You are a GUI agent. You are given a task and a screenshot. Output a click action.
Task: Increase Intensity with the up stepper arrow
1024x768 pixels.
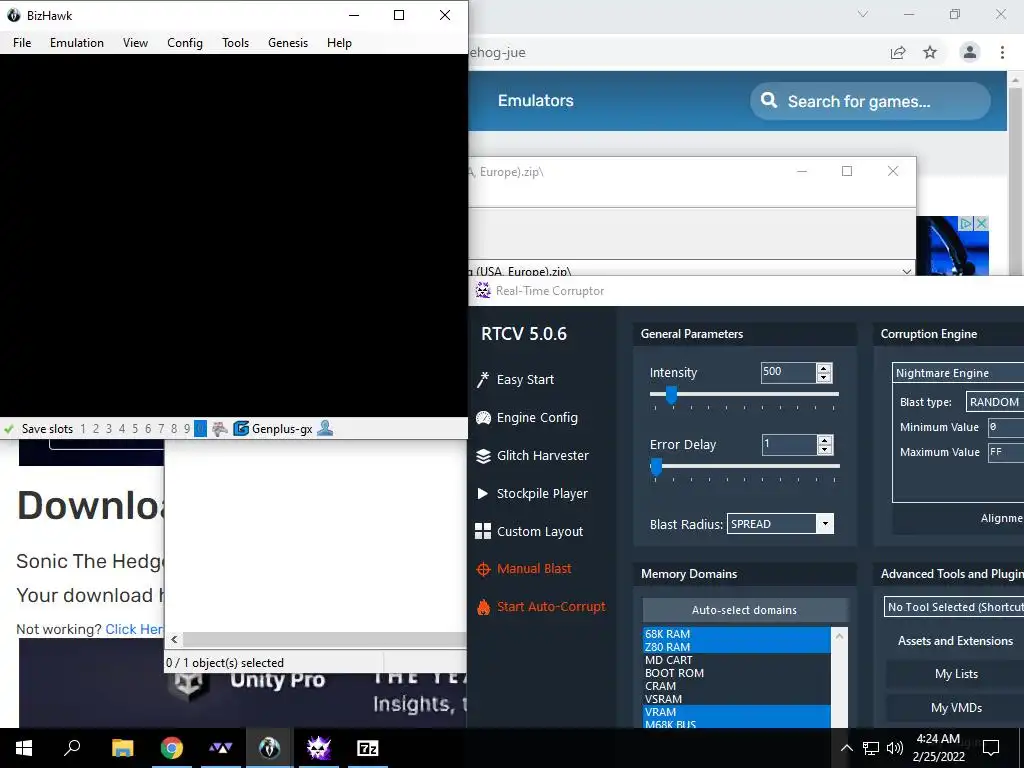click(x=824, y=368)
